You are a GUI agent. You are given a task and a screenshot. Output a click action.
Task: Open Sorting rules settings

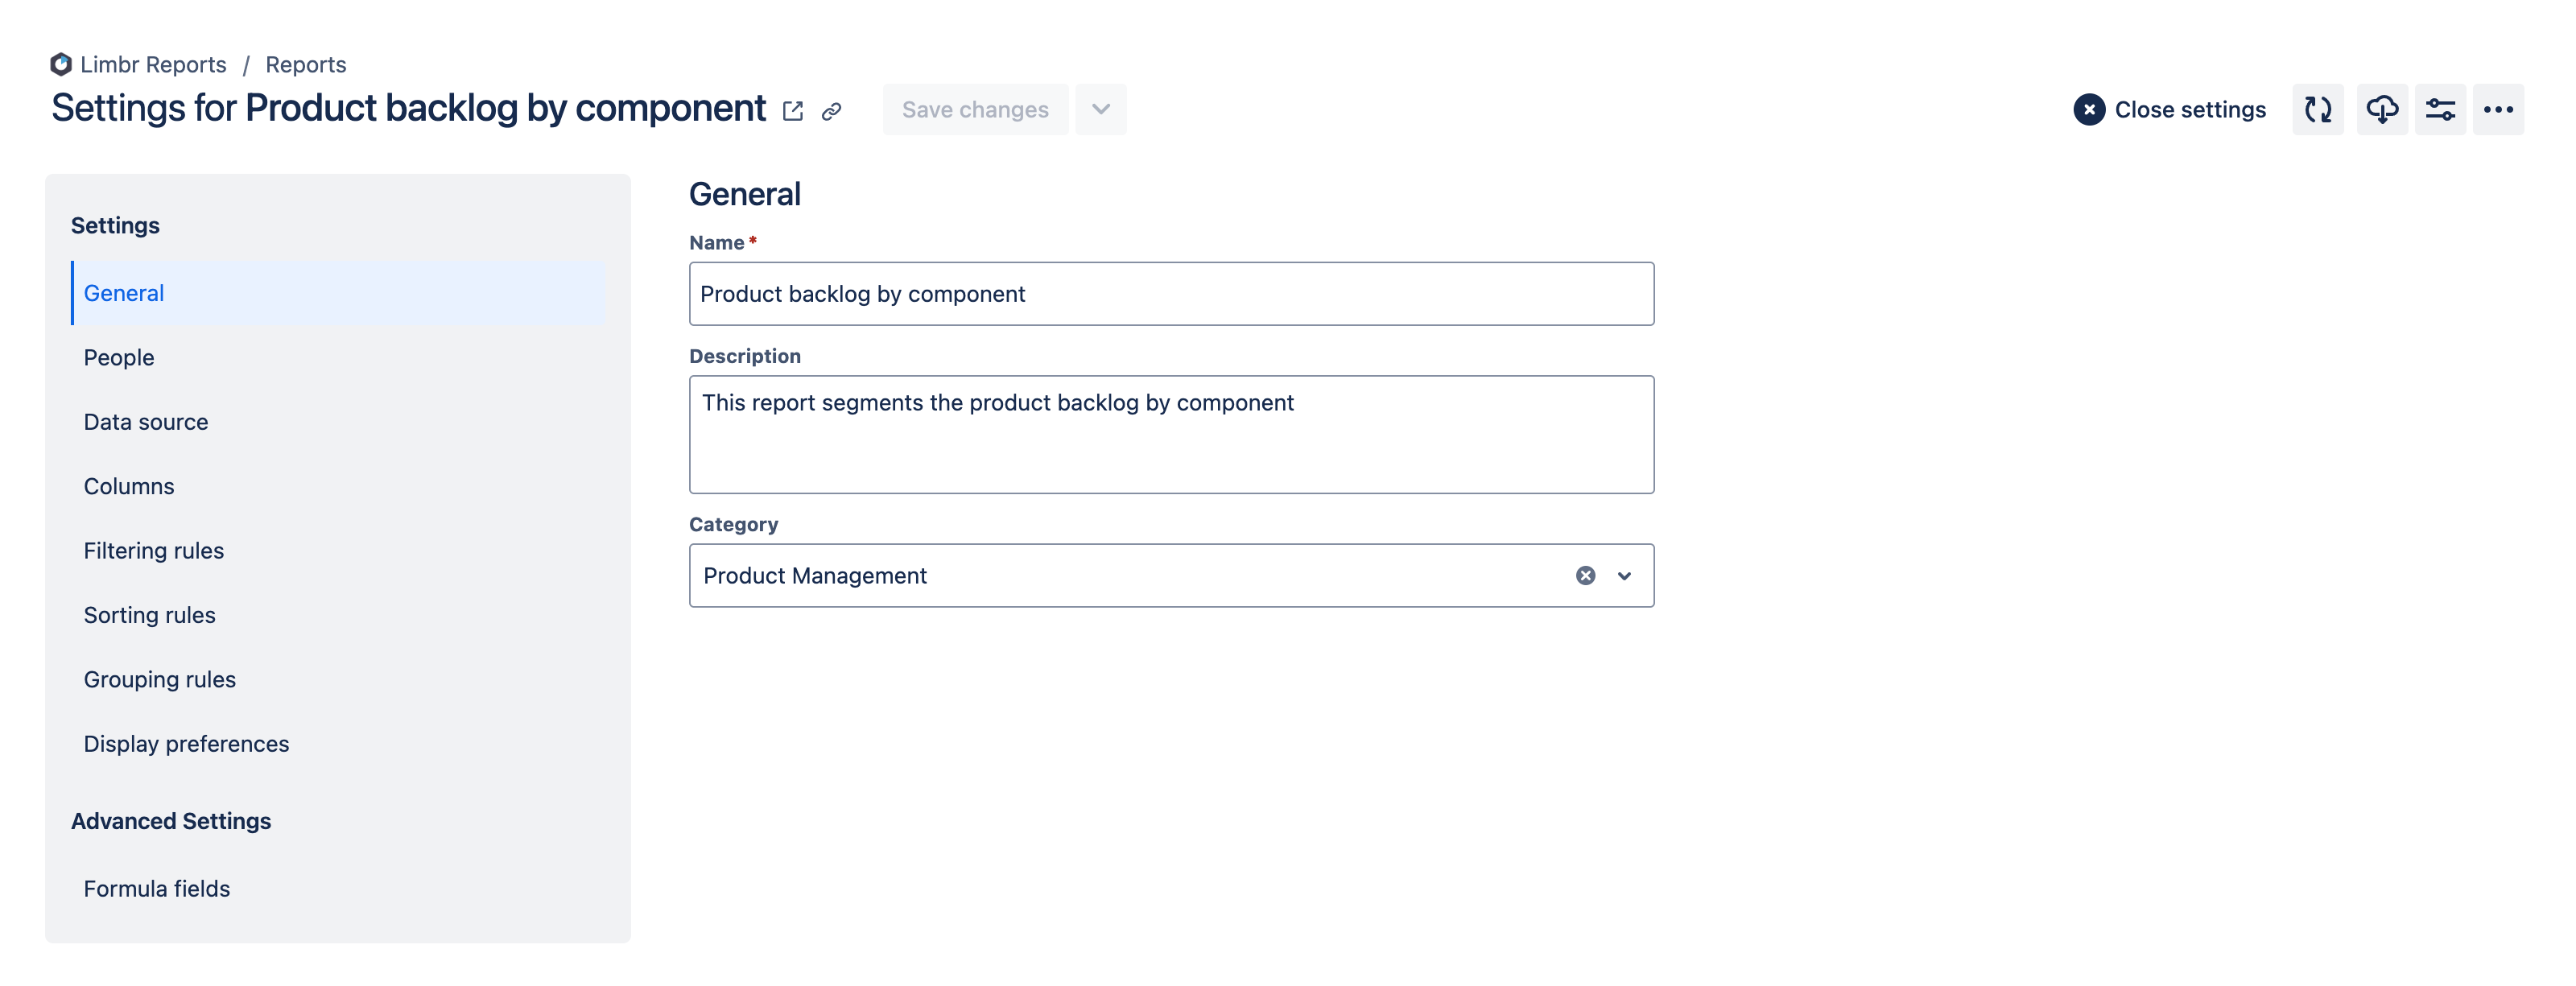point(338,615)
